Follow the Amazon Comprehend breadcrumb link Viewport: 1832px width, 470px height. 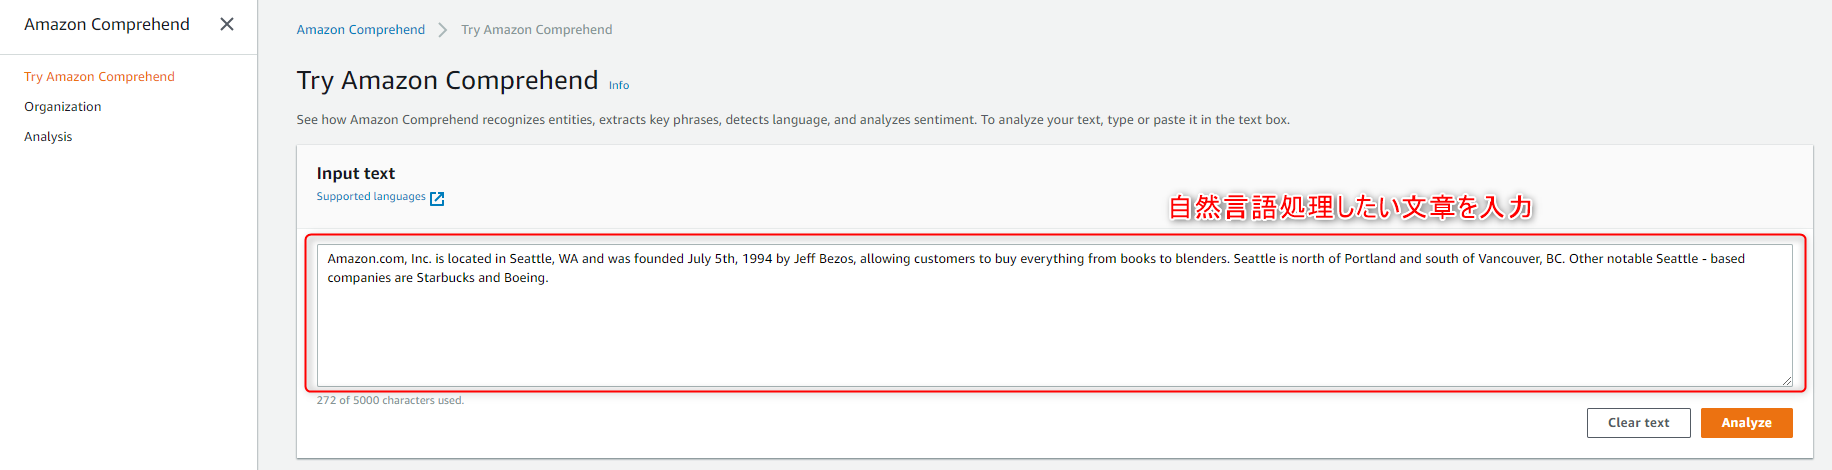[x=361, y=30]
